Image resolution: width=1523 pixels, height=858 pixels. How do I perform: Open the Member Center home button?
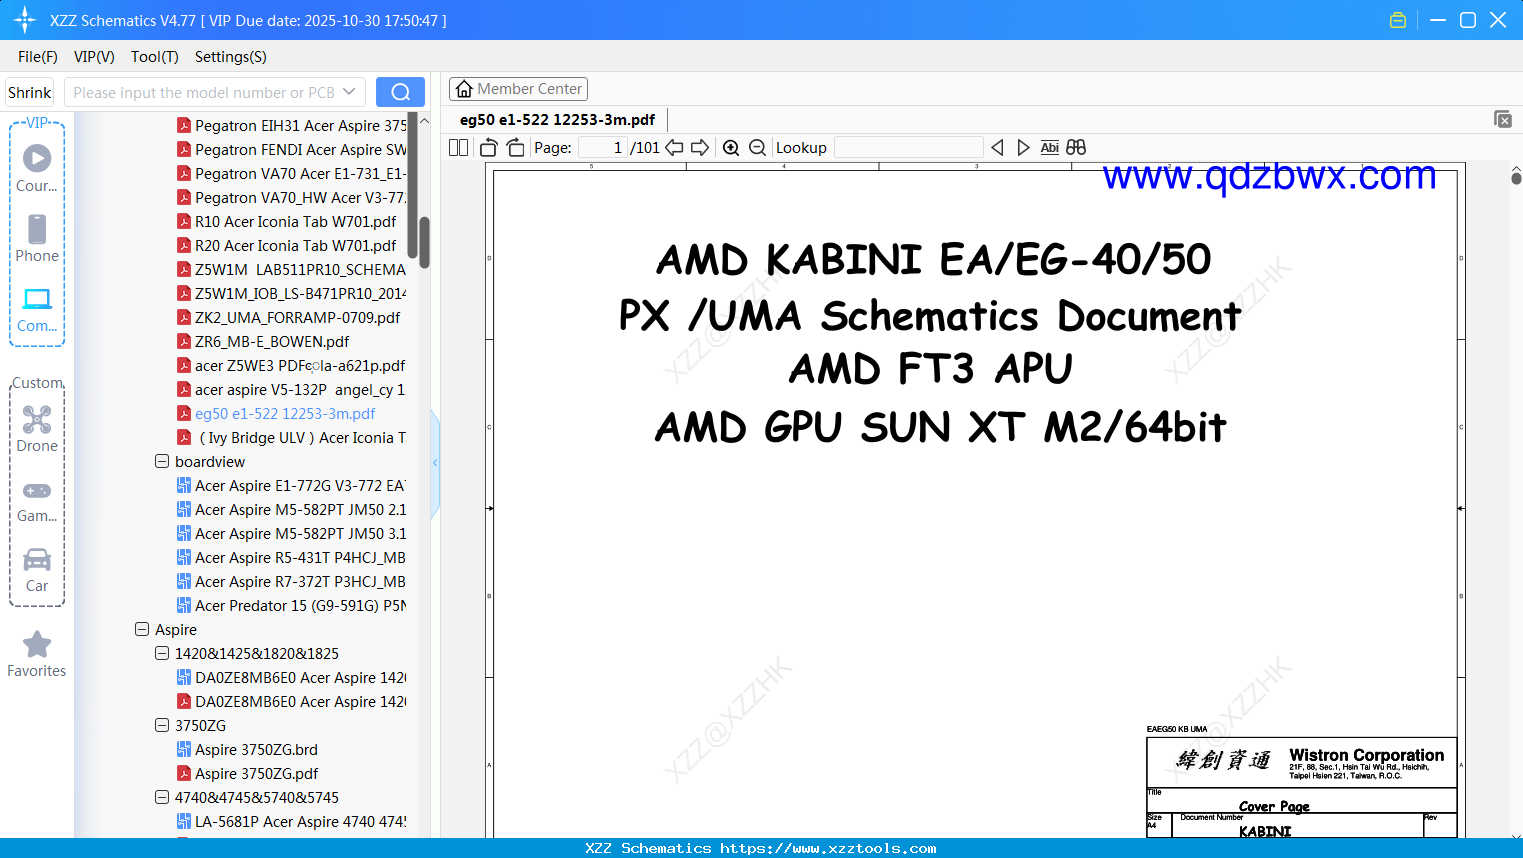point(518,89)
